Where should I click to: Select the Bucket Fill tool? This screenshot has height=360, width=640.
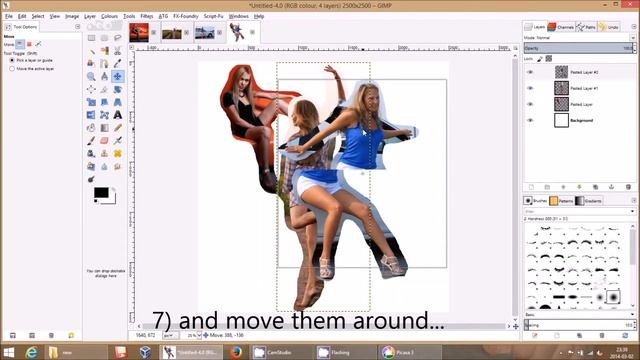click(x=91, y=128)
